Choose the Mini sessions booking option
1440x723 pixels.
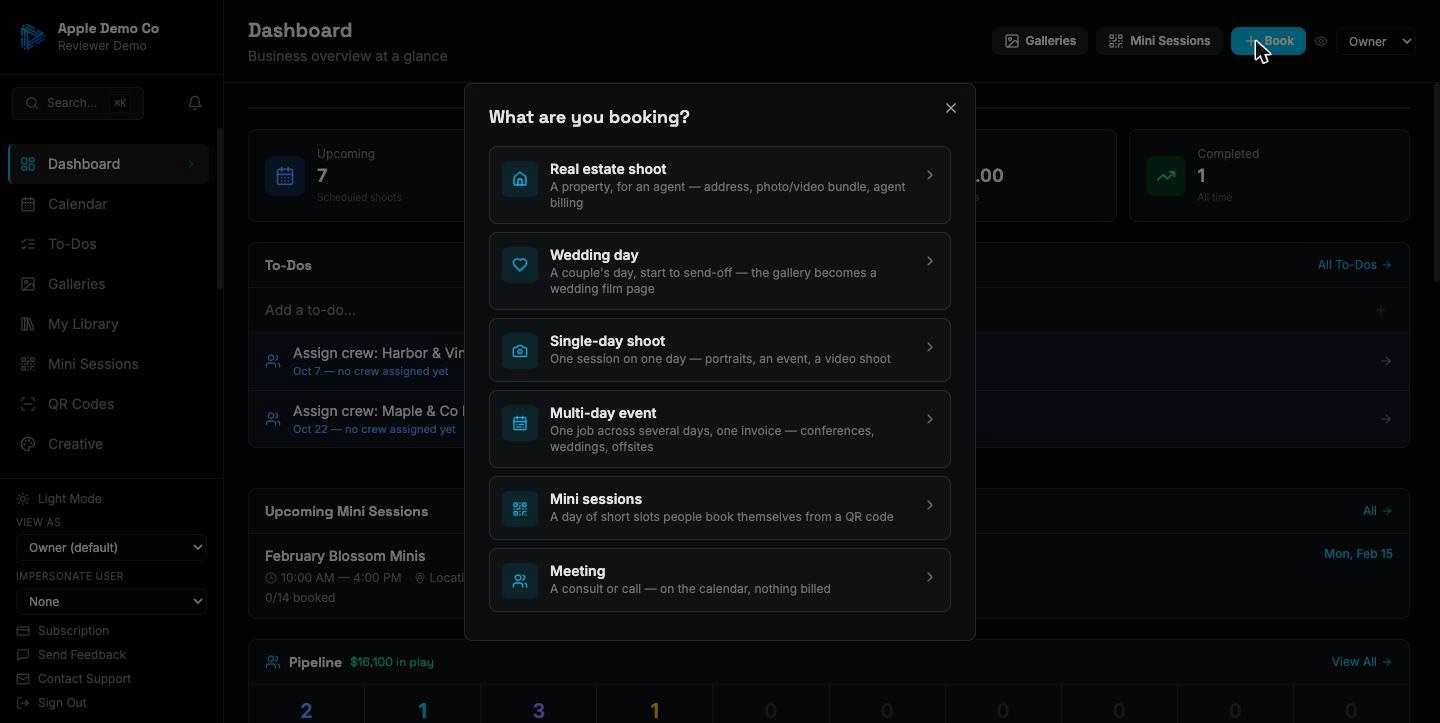tap(720, 508)
